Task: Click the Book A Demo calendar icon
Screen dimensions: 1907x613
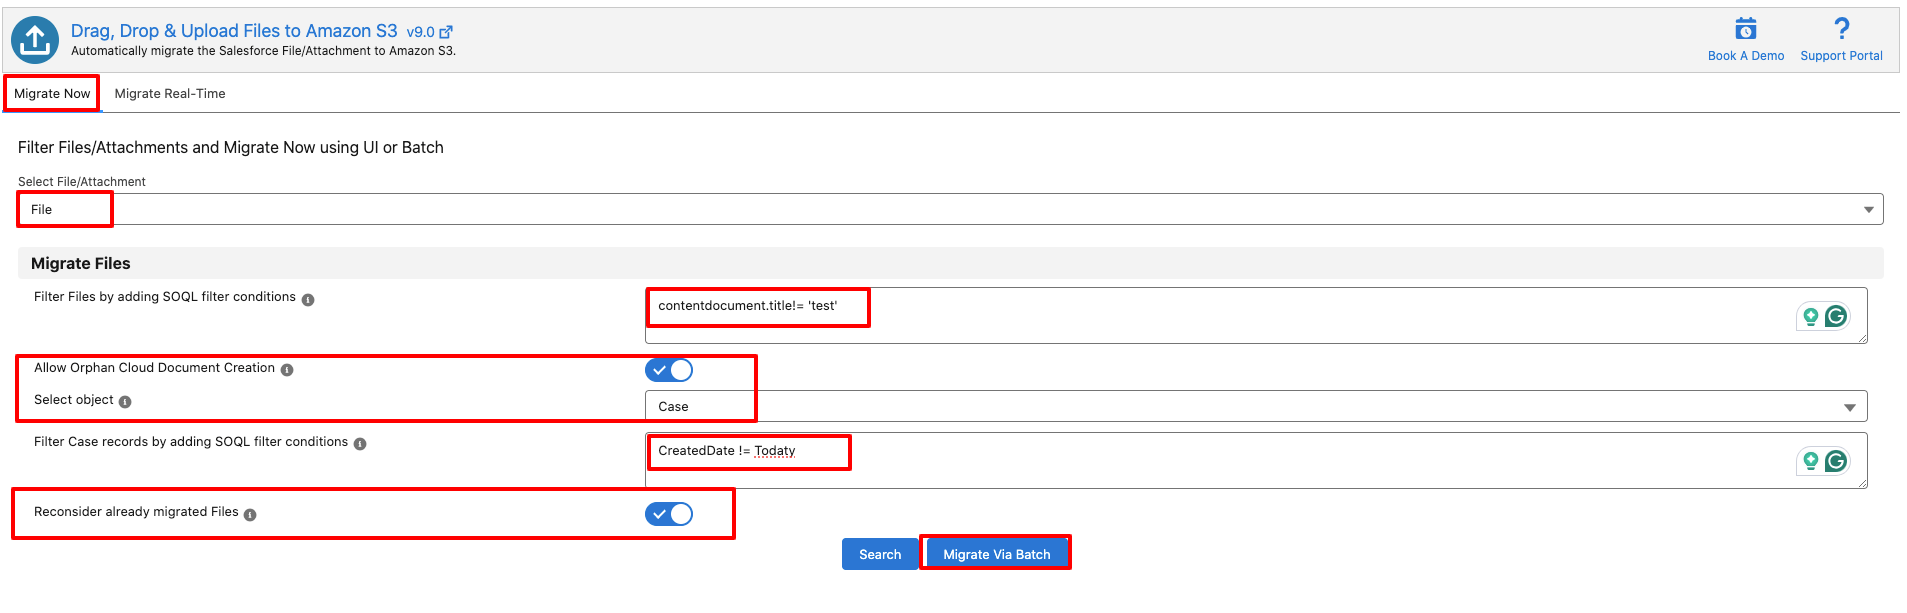Action: 1746,29
